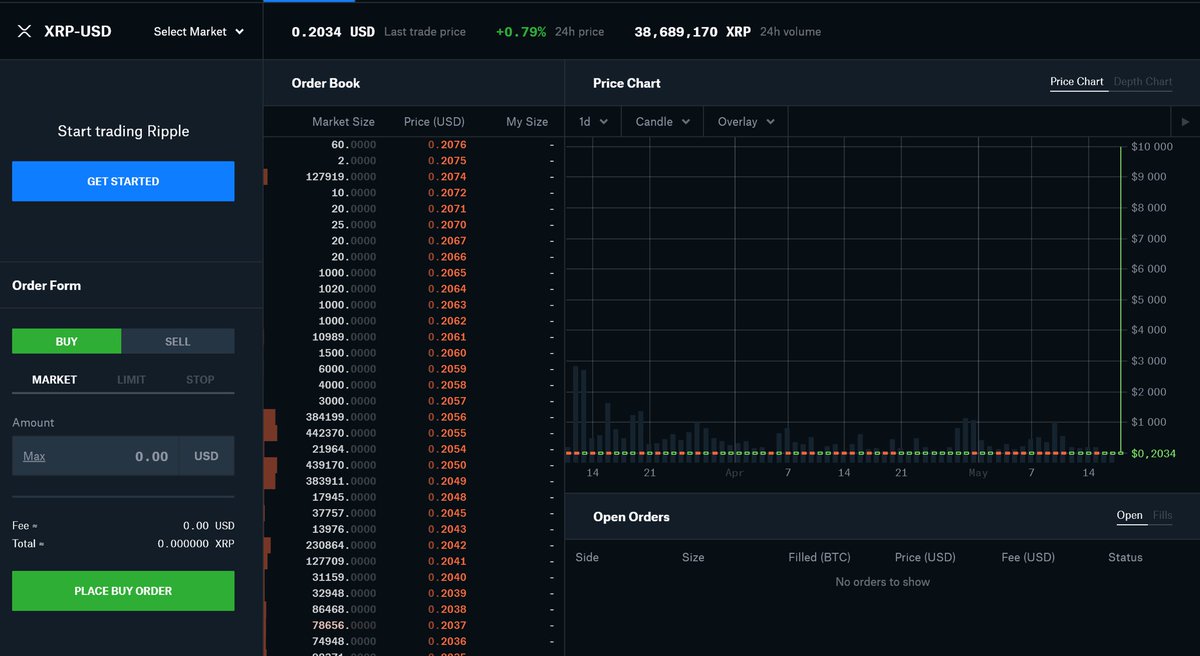Select the order book price 0.2055
The height and width of the screenshot is (656, 1200).
pos(447,433)
